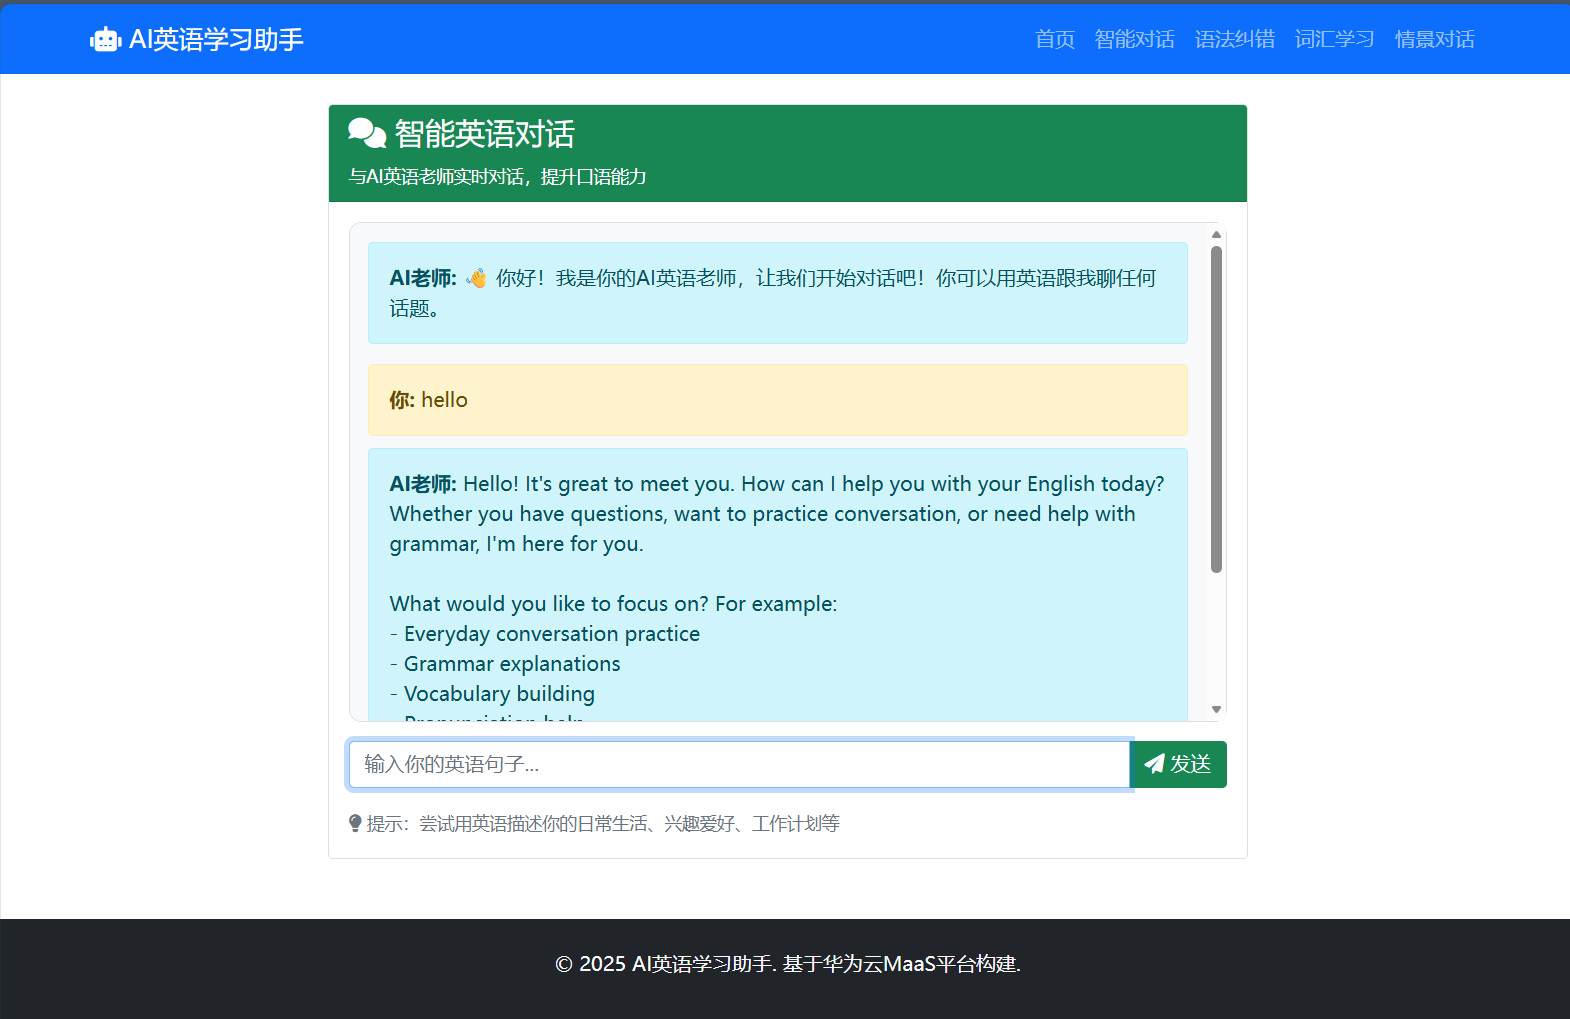Click the AI英语学习助手 brand title
This screenshot has height=1019, width=1570.
click(x=216, y=39)
